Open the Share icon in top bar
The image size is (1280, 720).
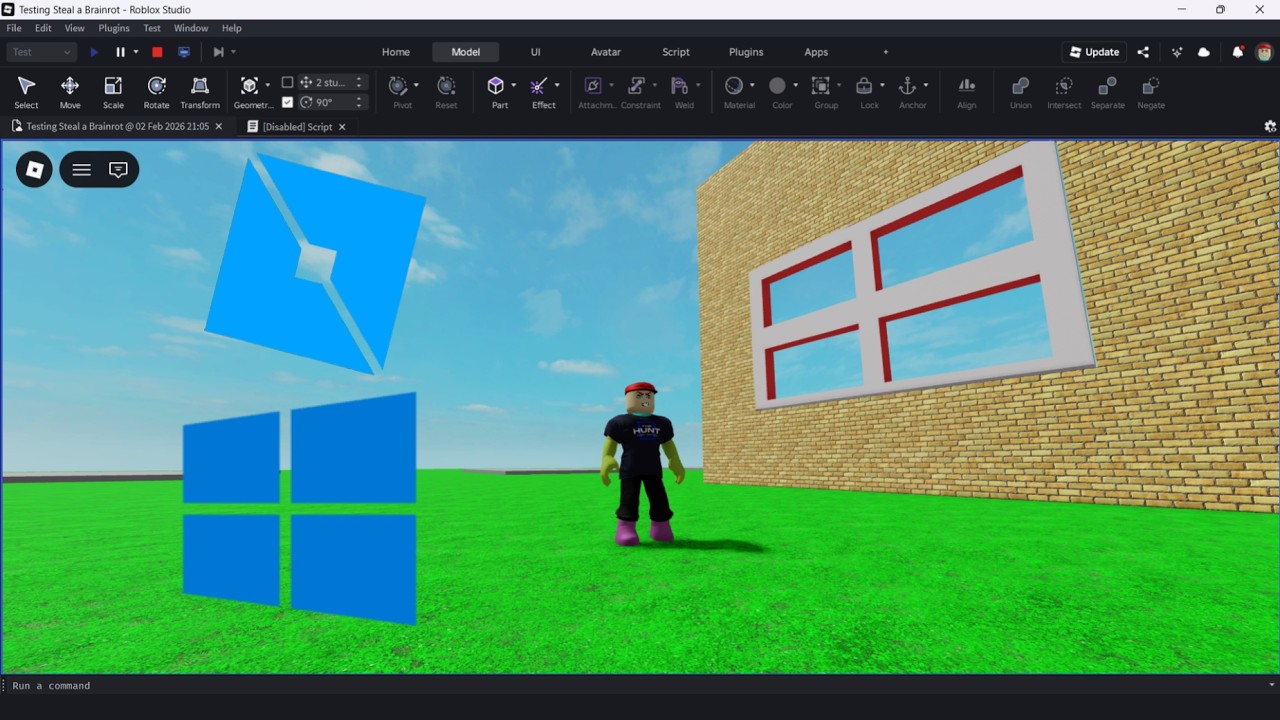click(1143, 52)
